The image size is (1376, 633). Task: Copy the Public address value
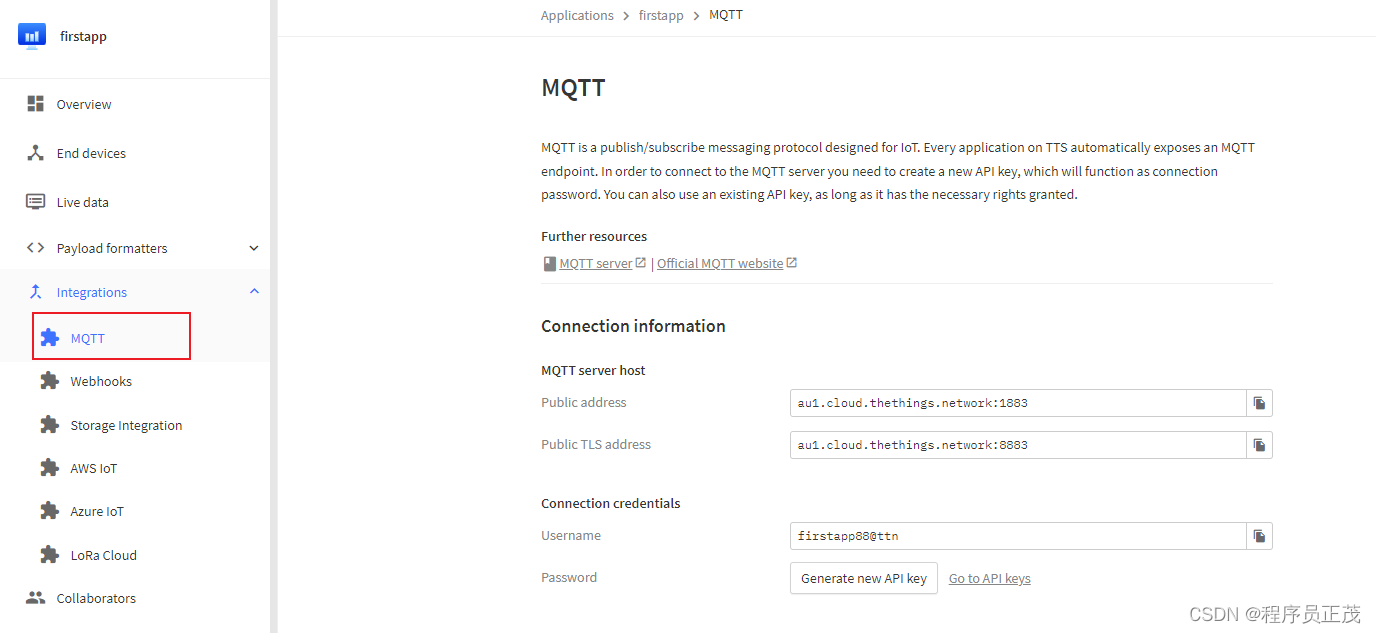(1259, 403)
